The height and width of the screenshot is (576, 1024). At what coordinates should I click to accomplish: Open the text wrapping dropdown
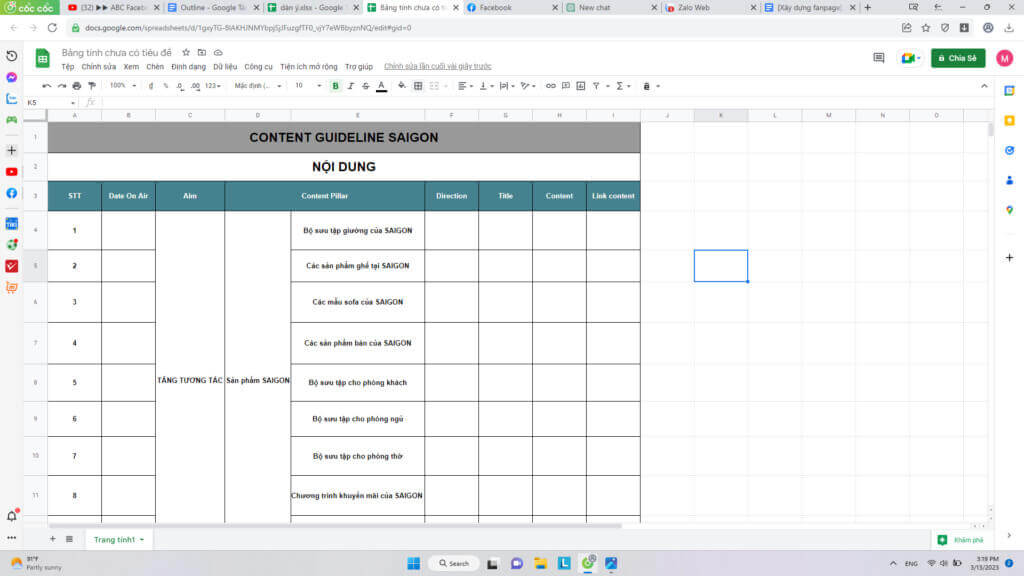point(507,86)
